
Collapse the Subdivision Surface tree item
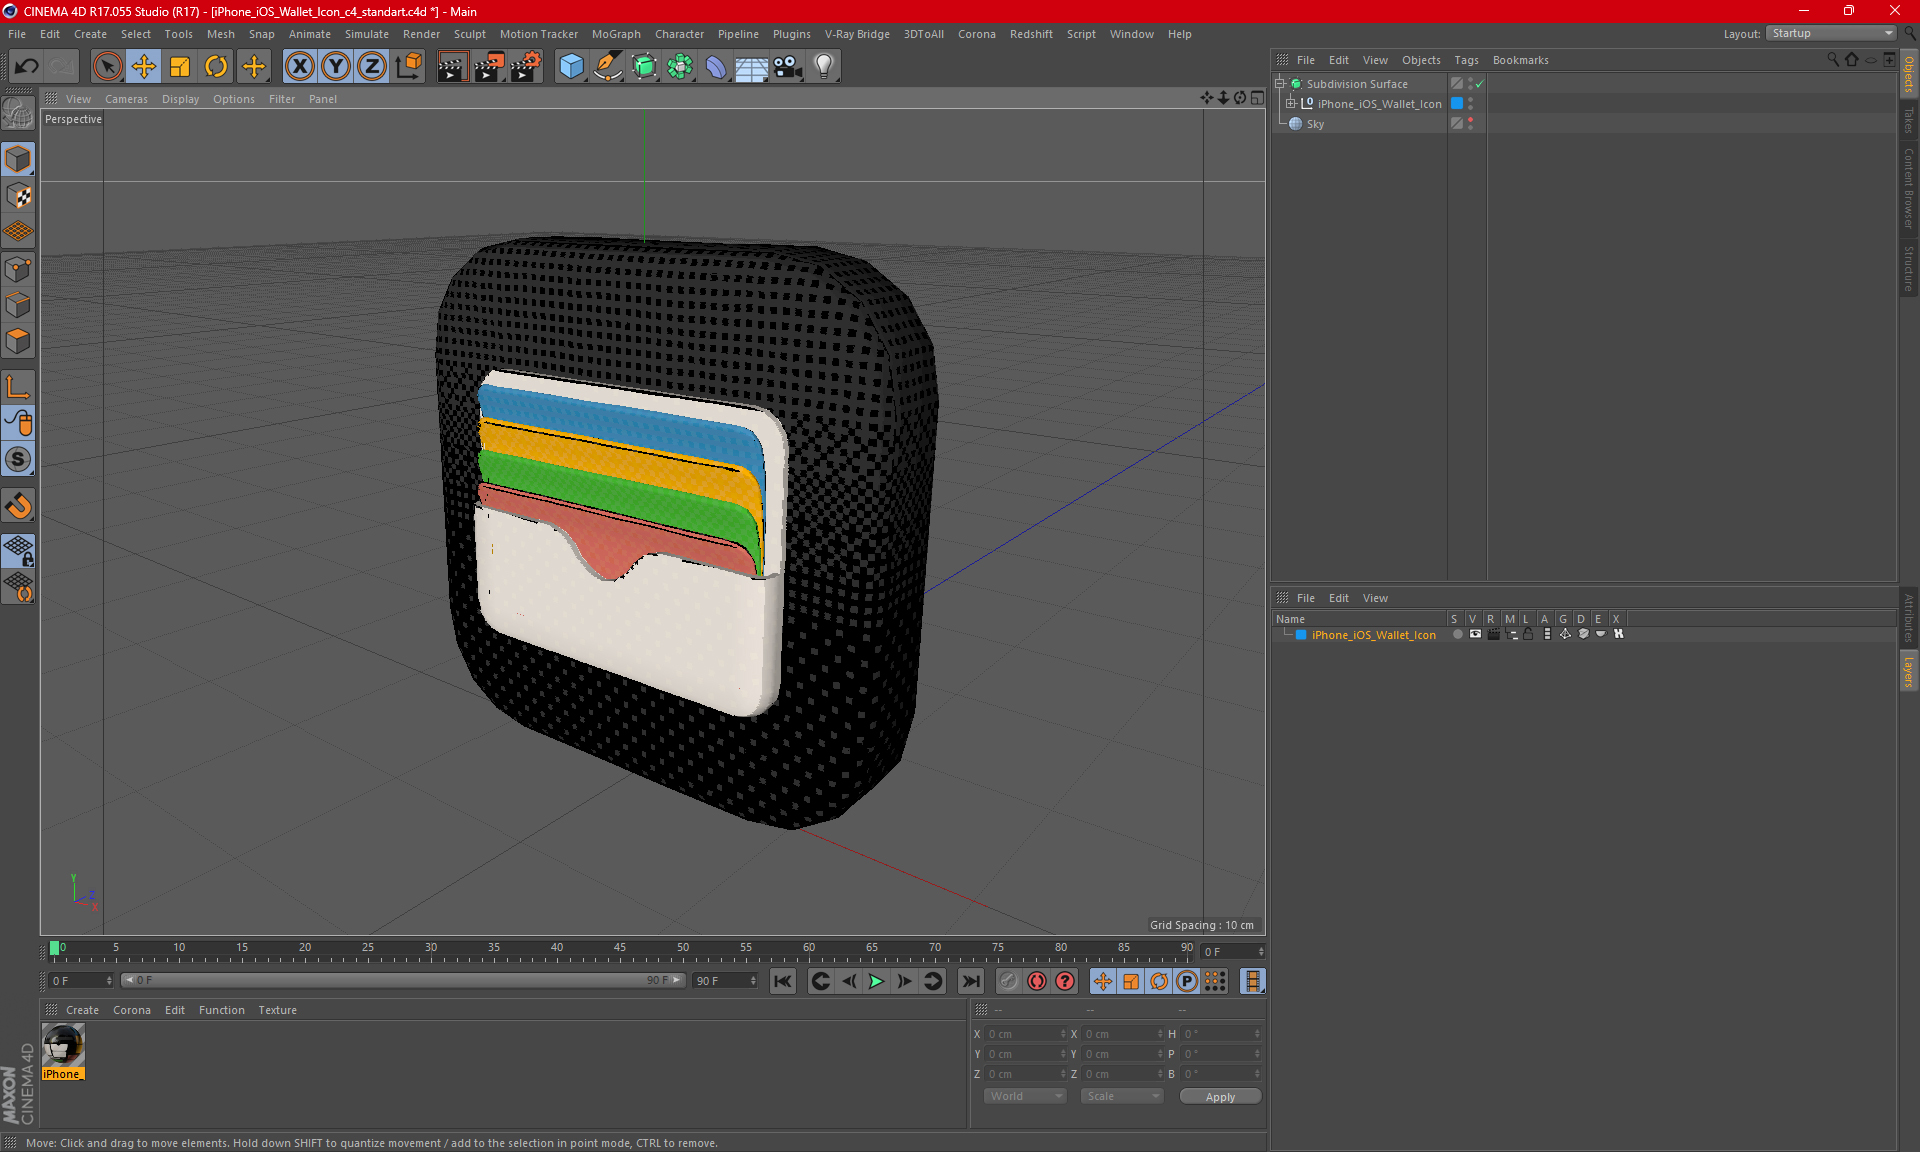point(1279,84)
